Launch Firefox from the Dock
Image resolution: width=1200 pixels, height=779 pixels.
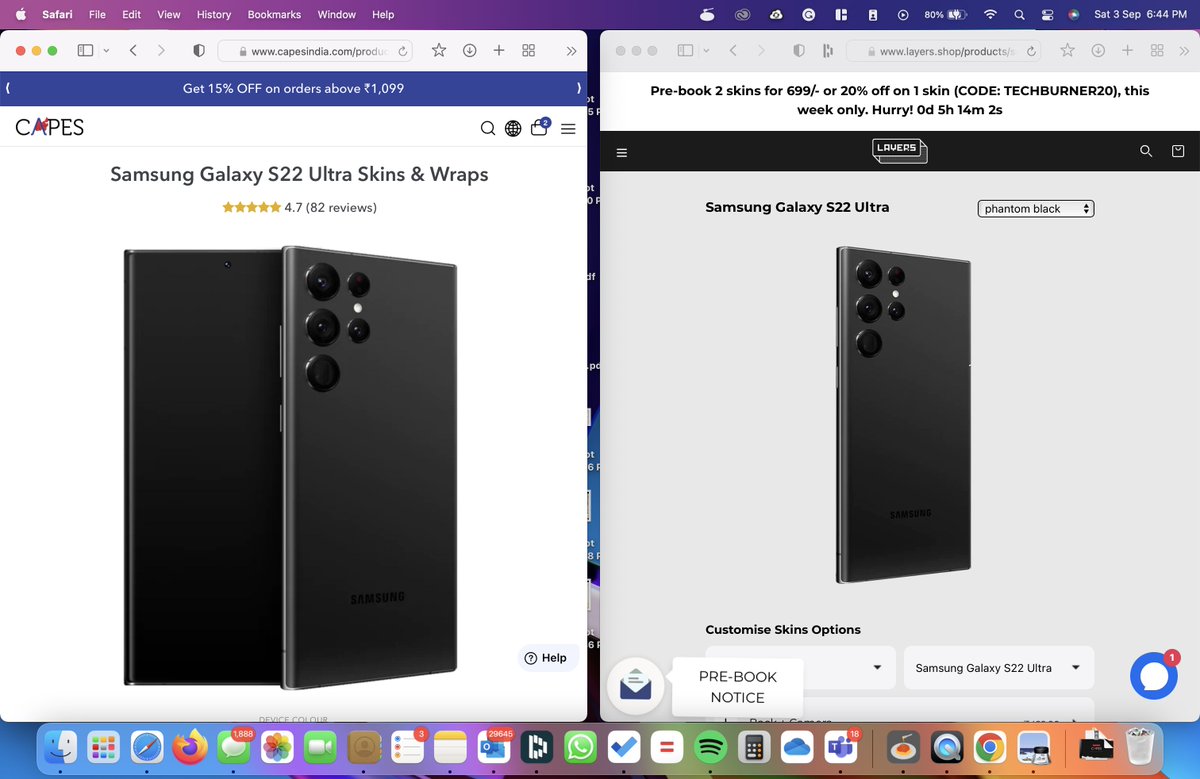pyautogui.click(x=190, y=747)
